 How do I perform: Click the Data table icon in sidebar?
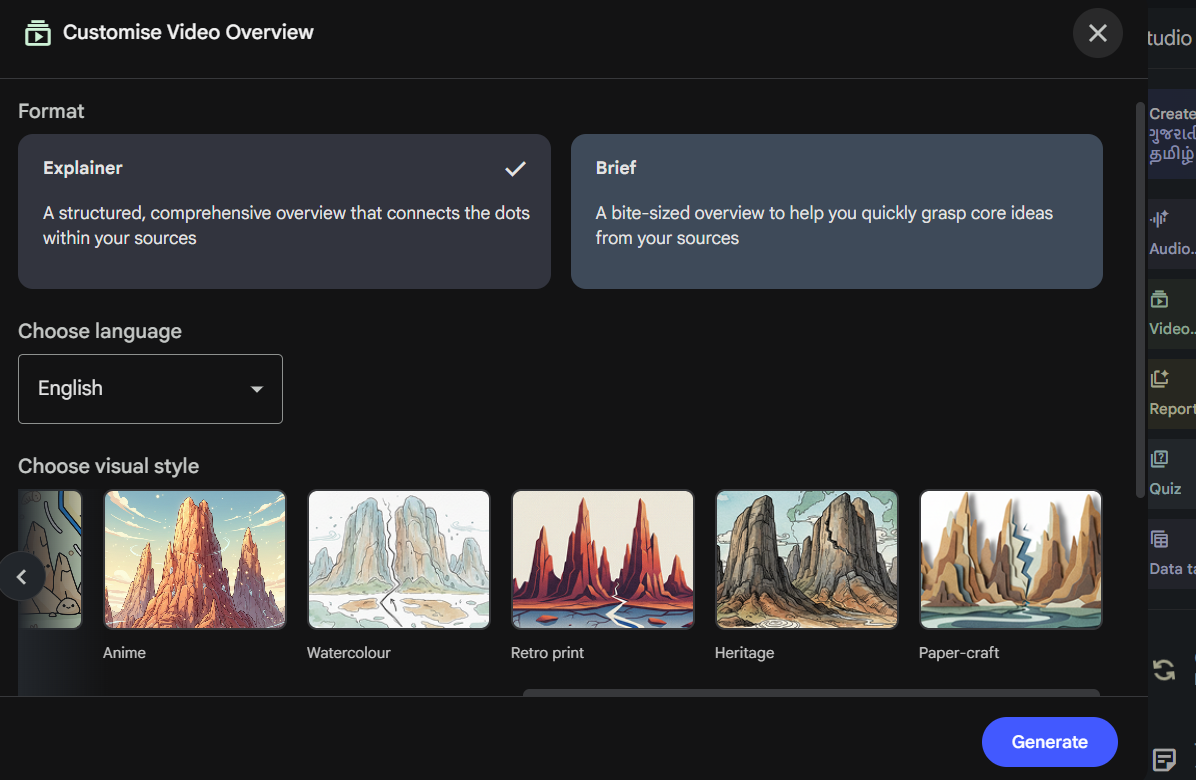tap(1159, 540)
